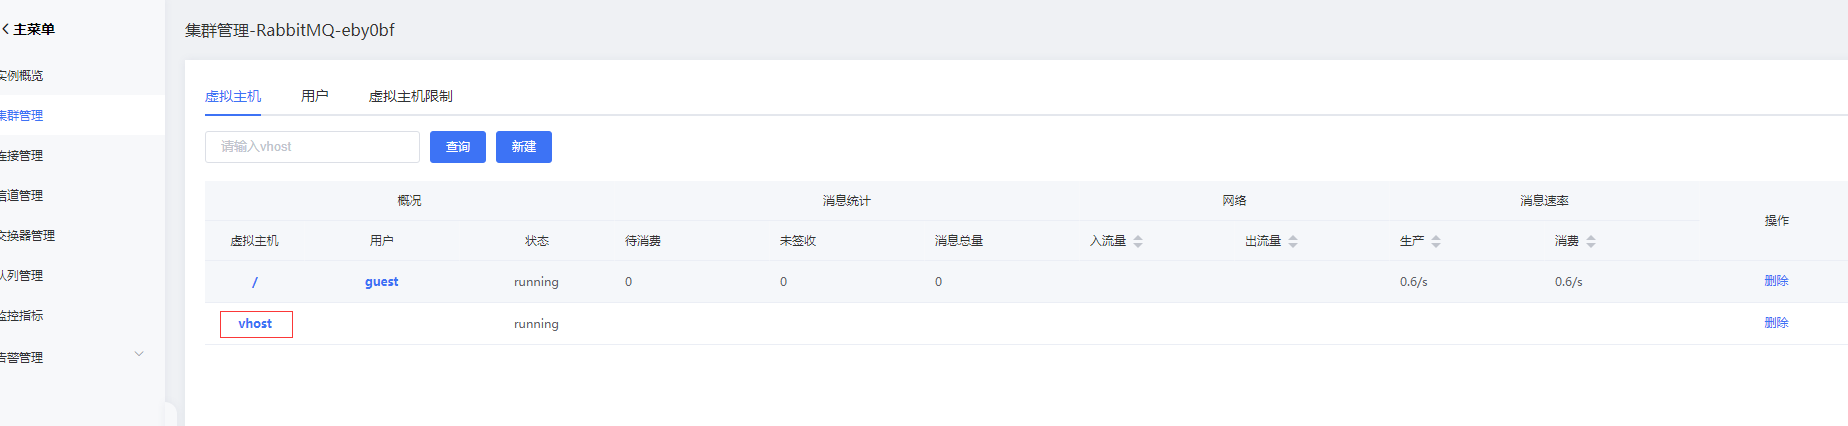The height and width of the screenshot is (426, 1848).
Task: Switch to the 用户 tab
Action: (314, 96)
